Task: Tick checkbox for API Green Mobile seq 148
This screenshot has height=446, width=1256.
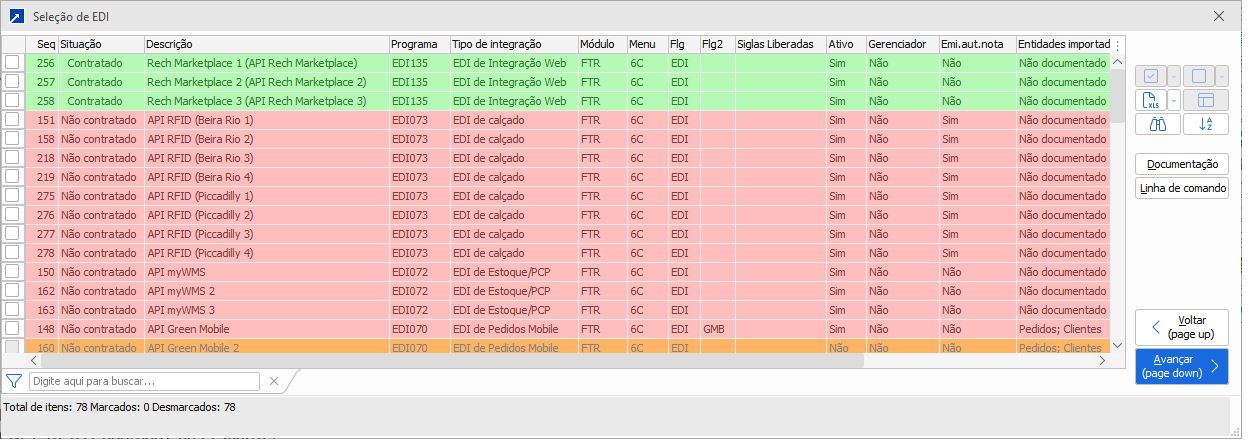Action: point(12,329)
